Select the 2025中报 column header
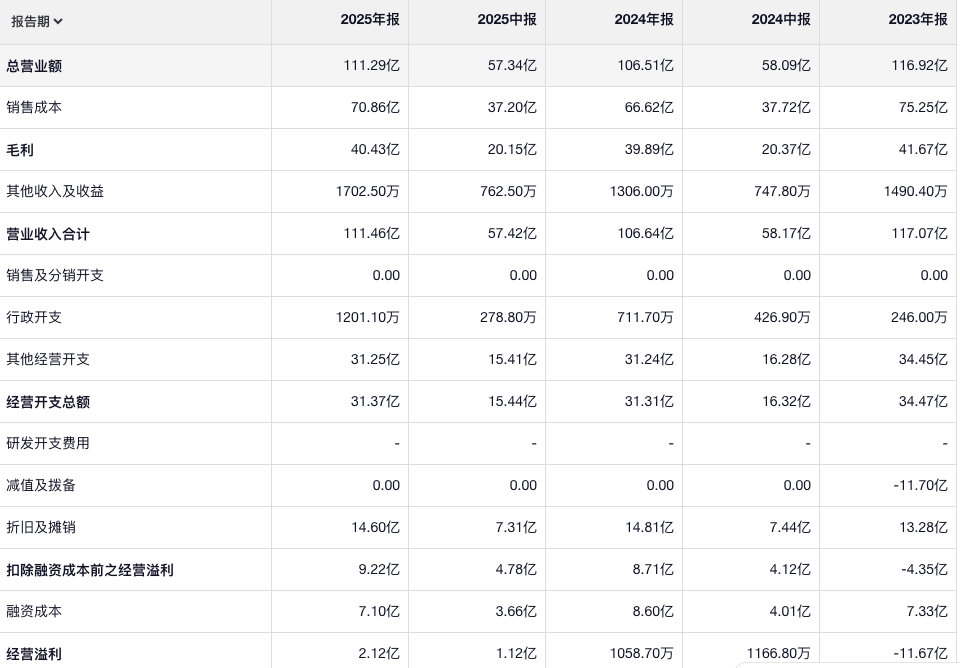This screenshot has width=960, height=668. [x=507, y=20]
